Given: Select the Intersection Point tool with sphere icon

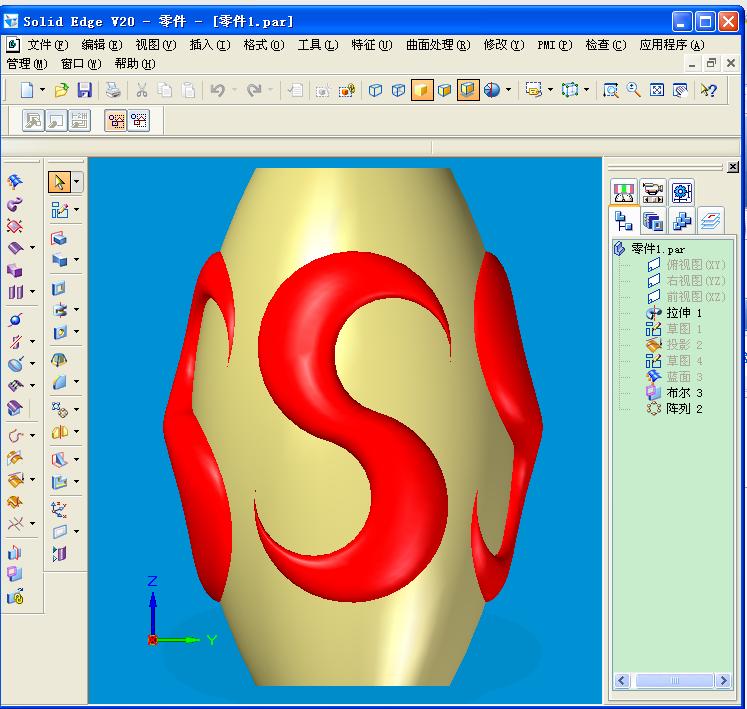Looking at the screenshot, I should pos(16,320).
